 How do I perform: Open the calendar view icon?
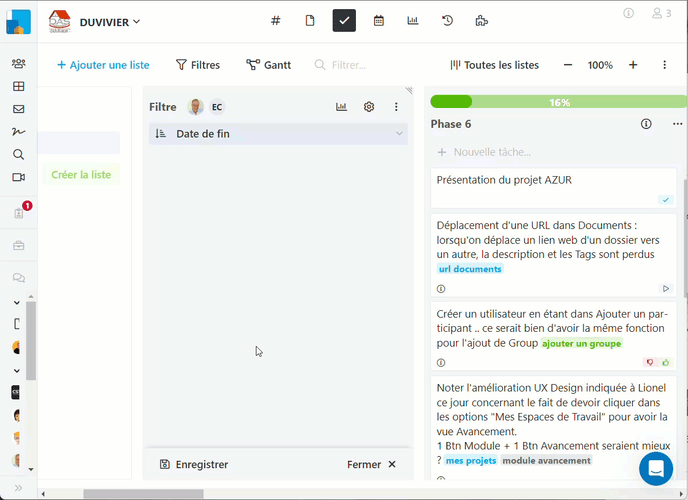(378, 20)
